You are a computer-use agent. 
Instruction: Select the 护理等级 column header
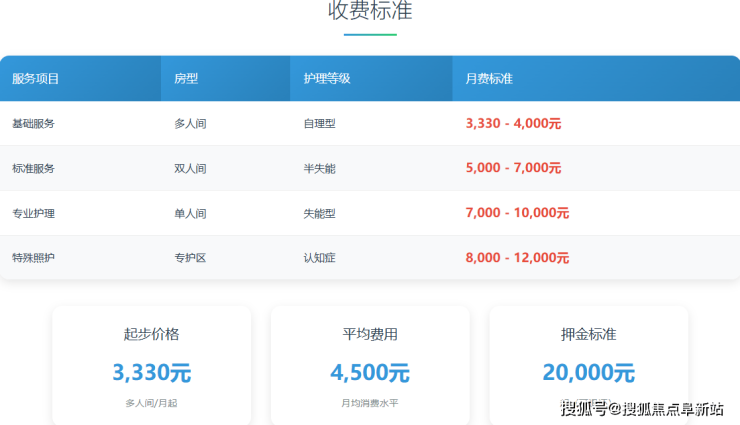point(326,78)
